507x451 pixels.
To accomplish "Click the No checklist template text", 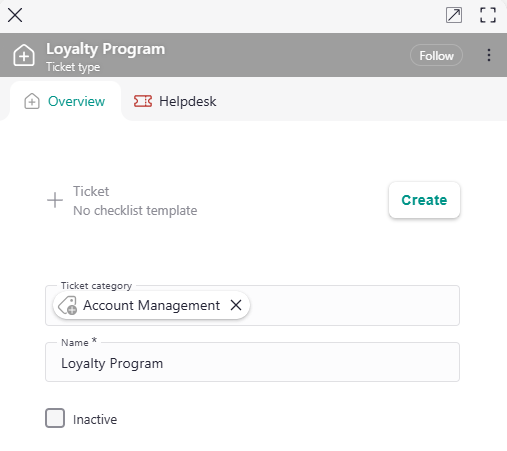I will point(135,211).
